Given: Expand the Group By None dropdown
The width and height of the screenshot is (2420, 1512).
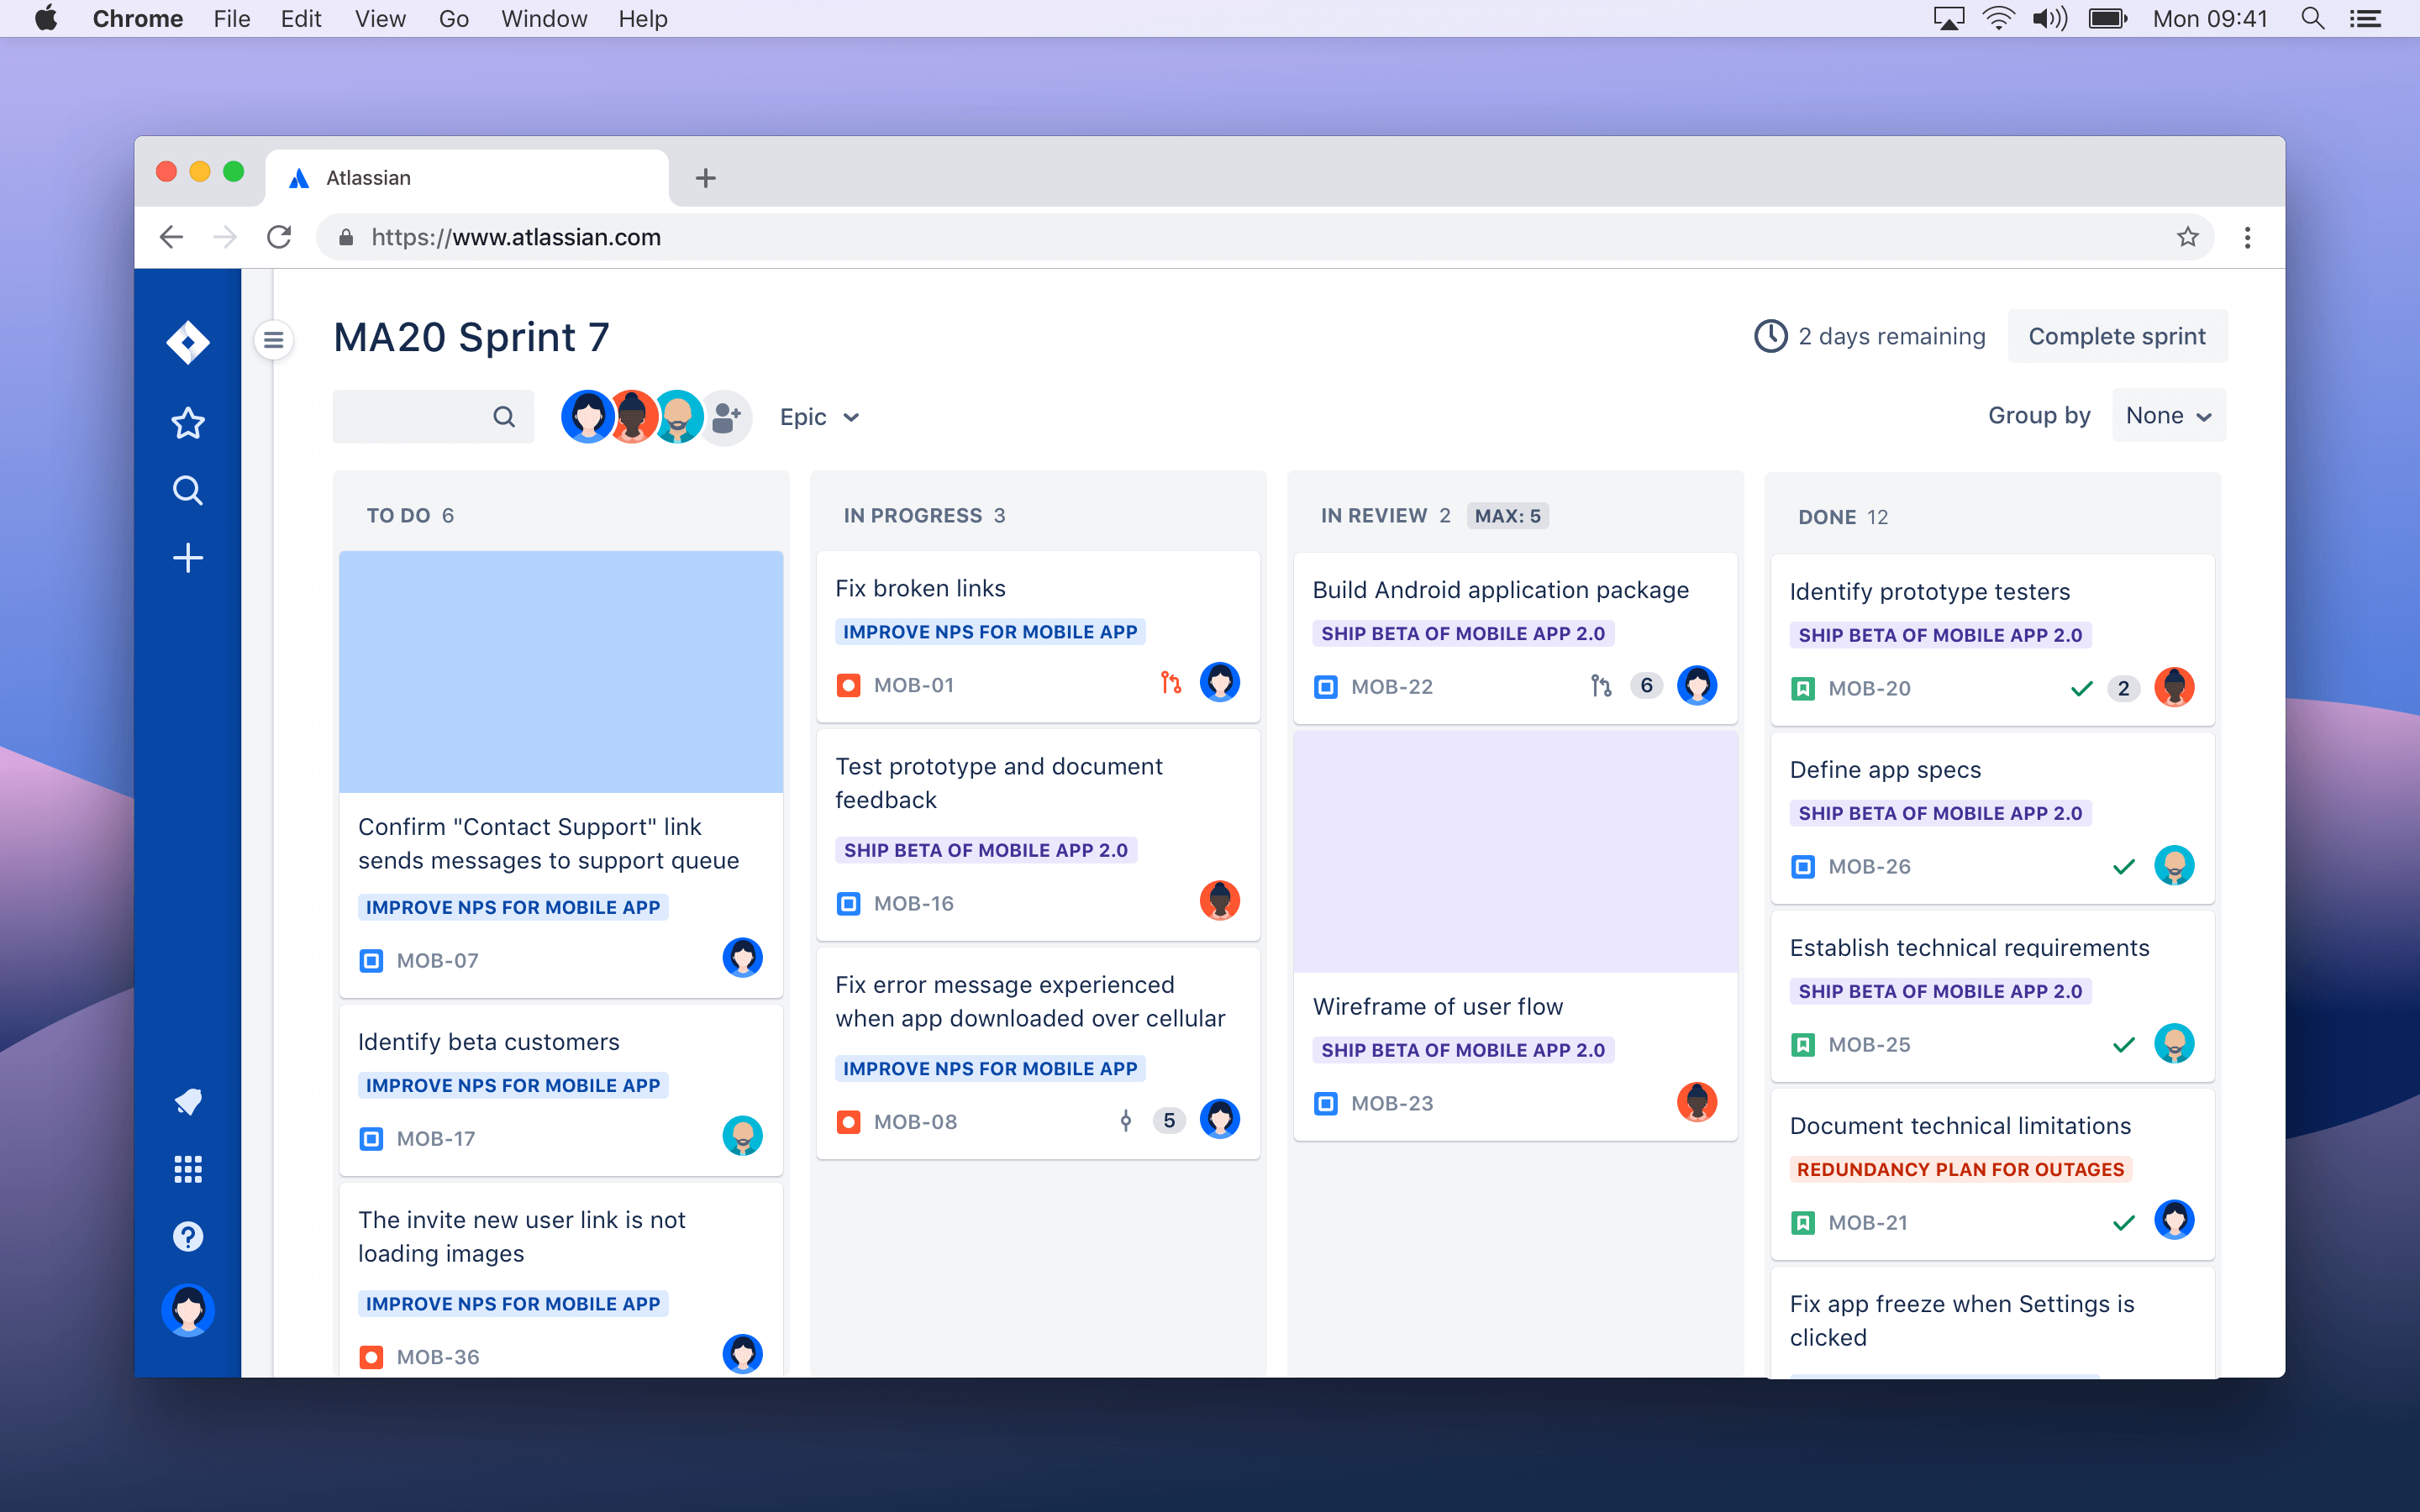Looking at the screenshot, I should click(2167, 415).
